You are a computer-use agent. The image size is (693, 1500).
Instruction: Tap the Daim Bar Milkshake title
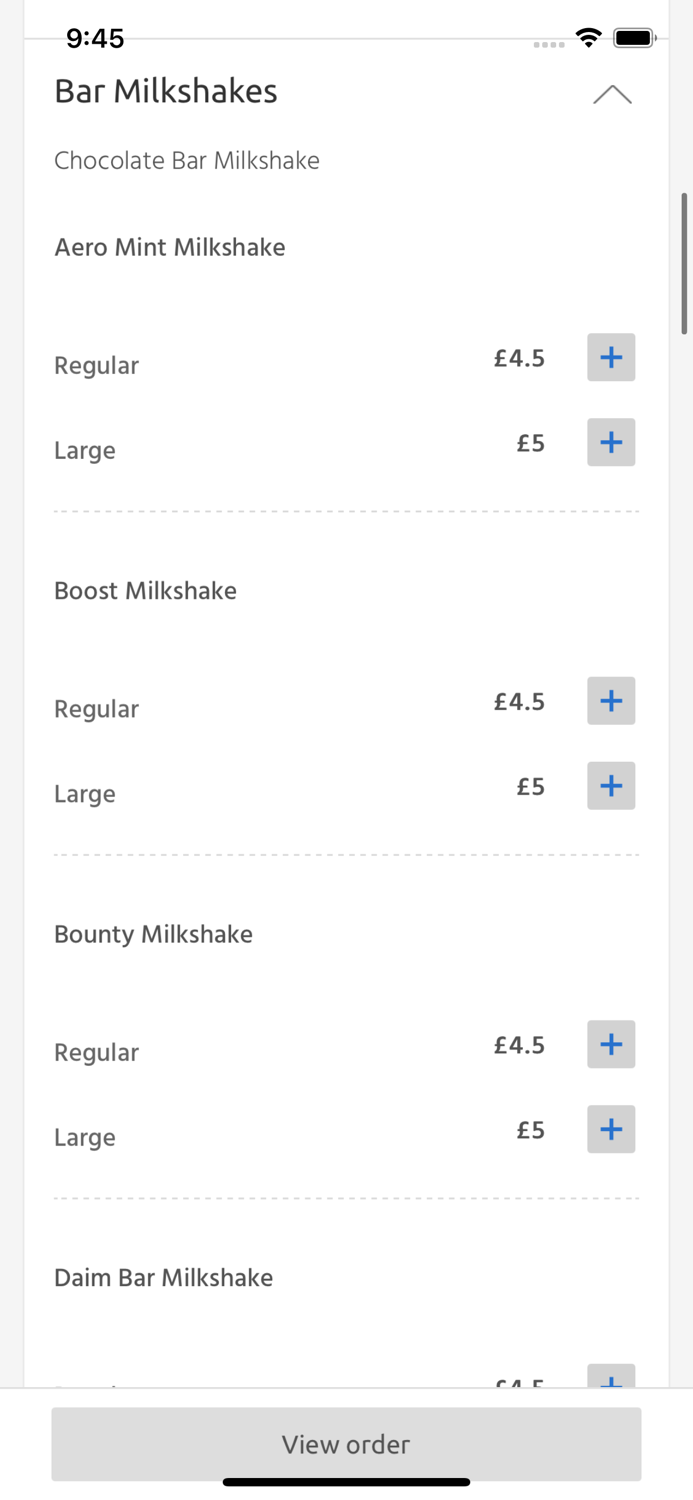pyautogui.click(x=164, y=1278)
